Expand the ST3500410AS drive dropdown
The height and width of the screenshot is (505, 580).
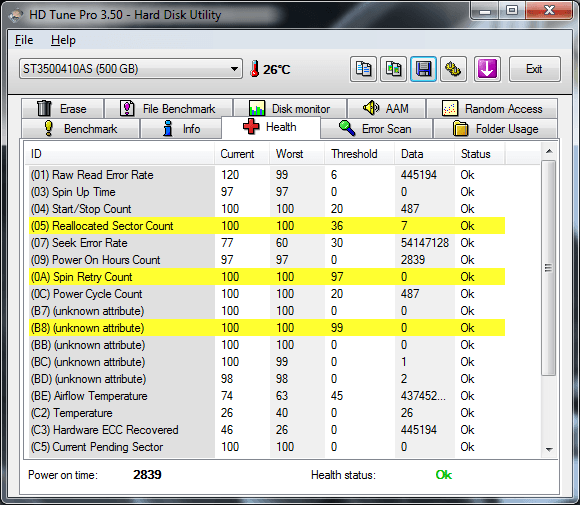[x=131, y=69]
